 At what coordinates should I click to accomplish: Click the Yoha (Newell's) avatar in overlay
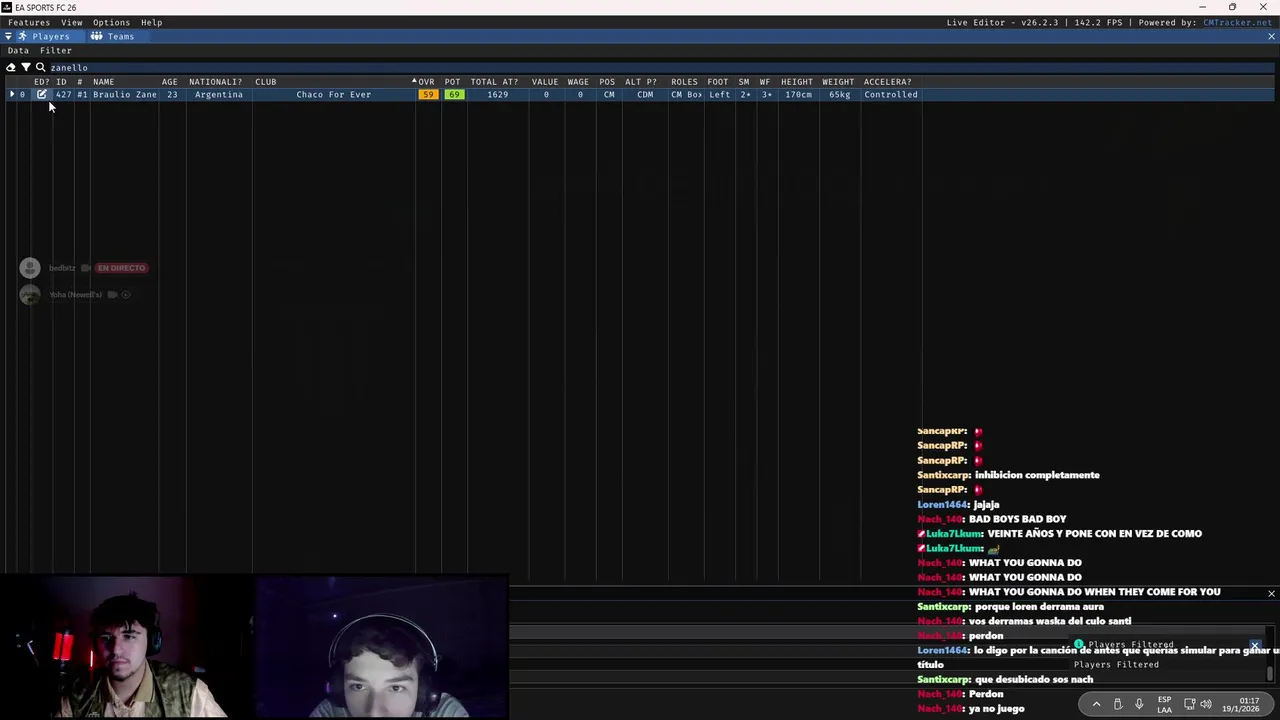tap(30, 295)
